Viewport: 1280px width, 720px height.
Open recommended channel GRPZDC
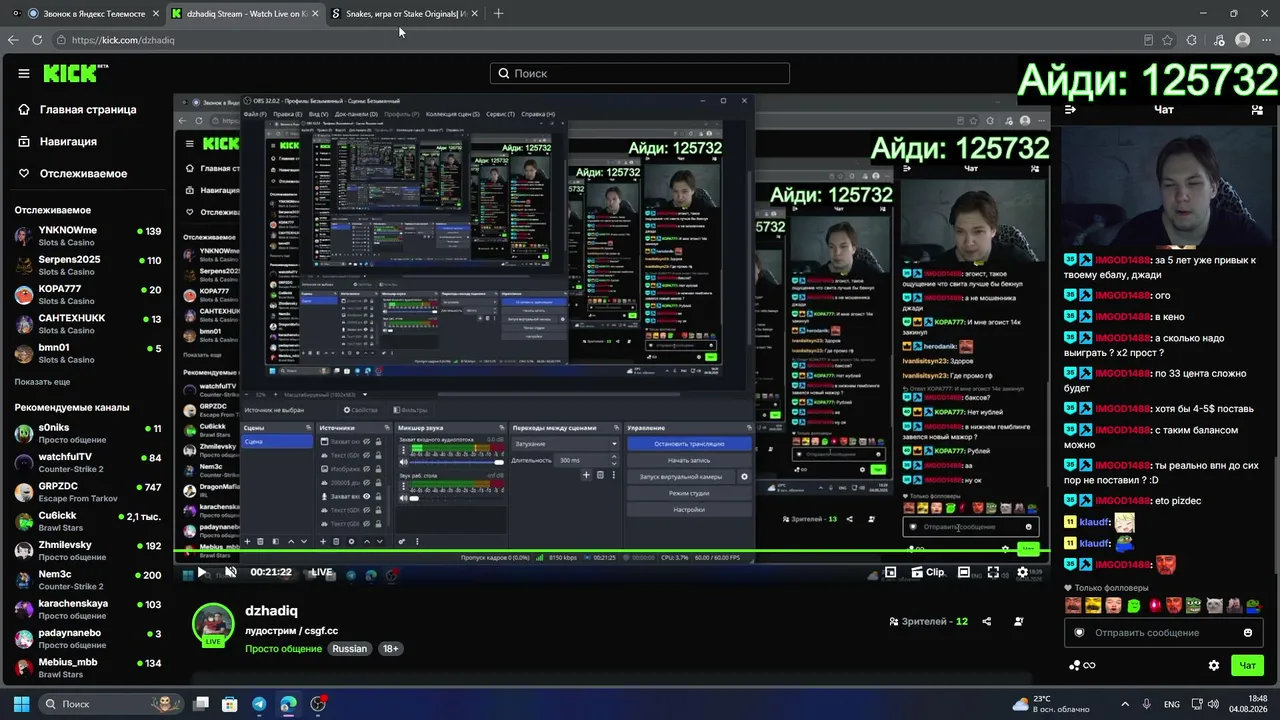[x=87, y=491]
